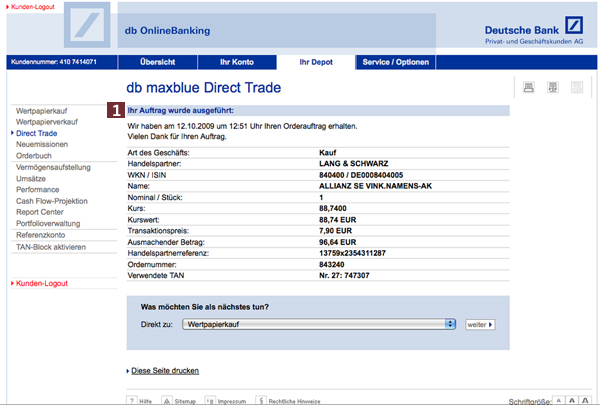Open the Ihr Konto tab
600x405 pixels.
pos(238,62)
